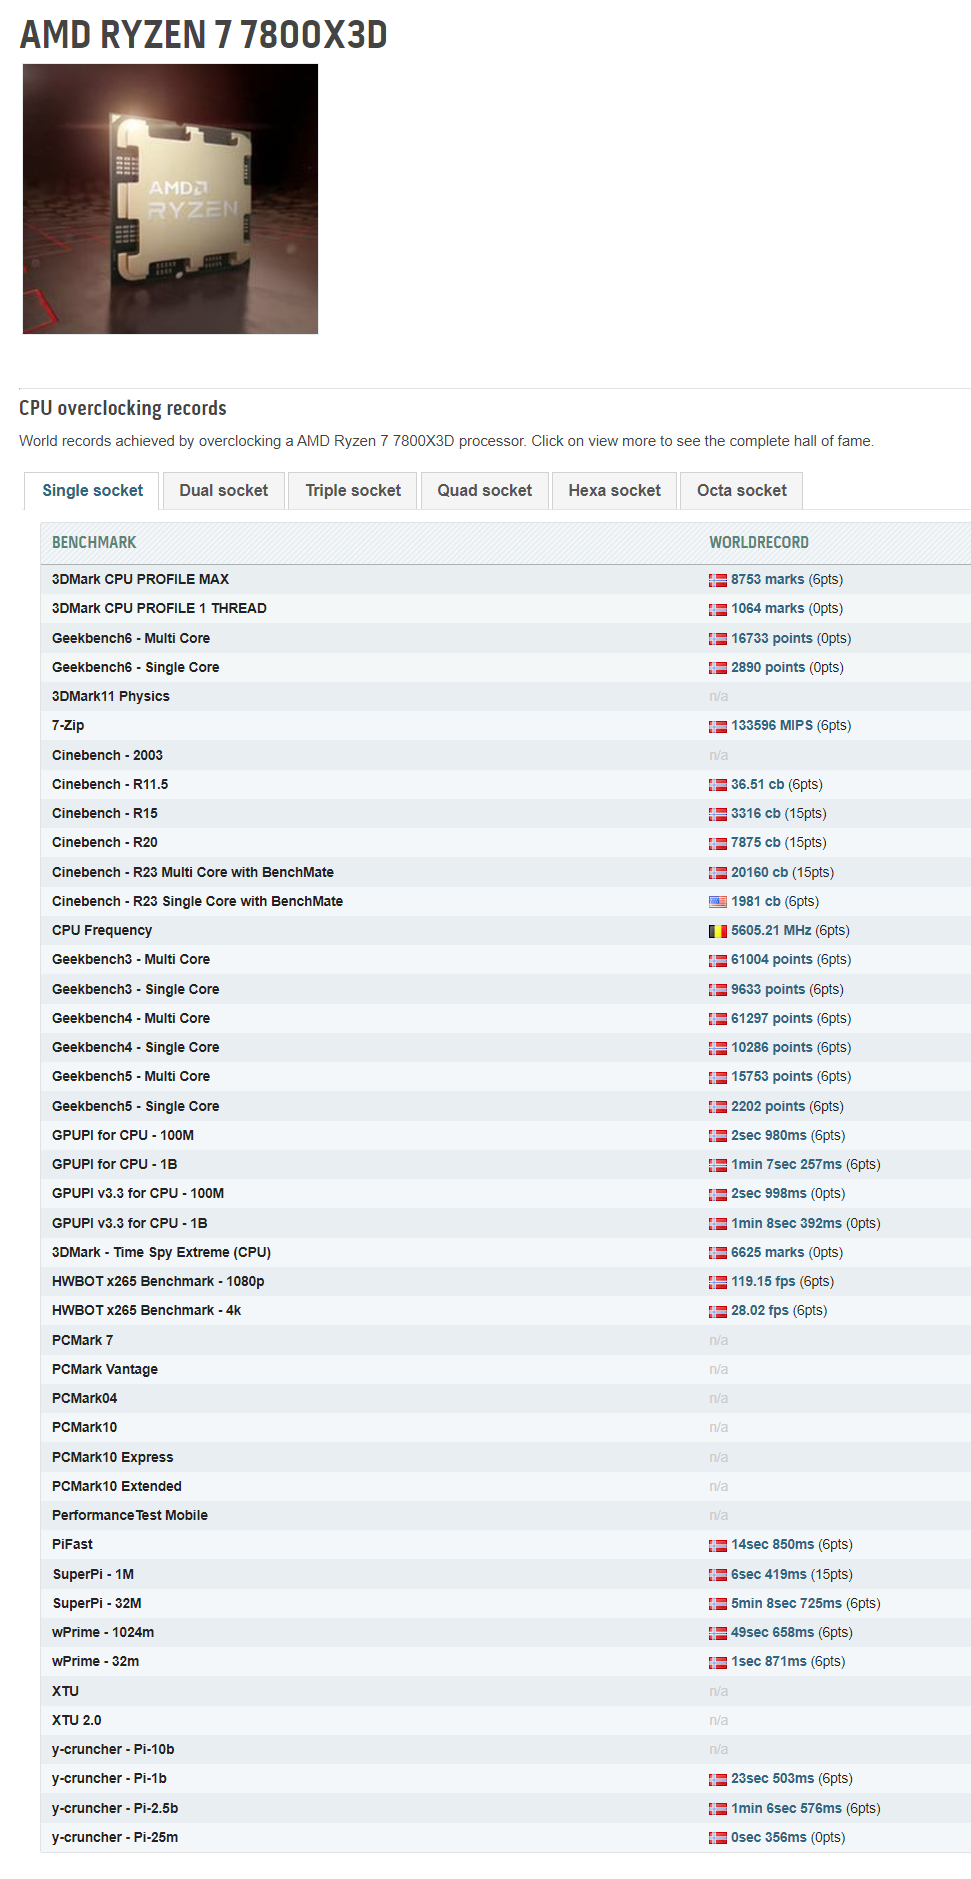Click the flag icon beside 5min 8sec 725ms
The width and height of the screenshot is (971, 1879).
pos(718,1604)
